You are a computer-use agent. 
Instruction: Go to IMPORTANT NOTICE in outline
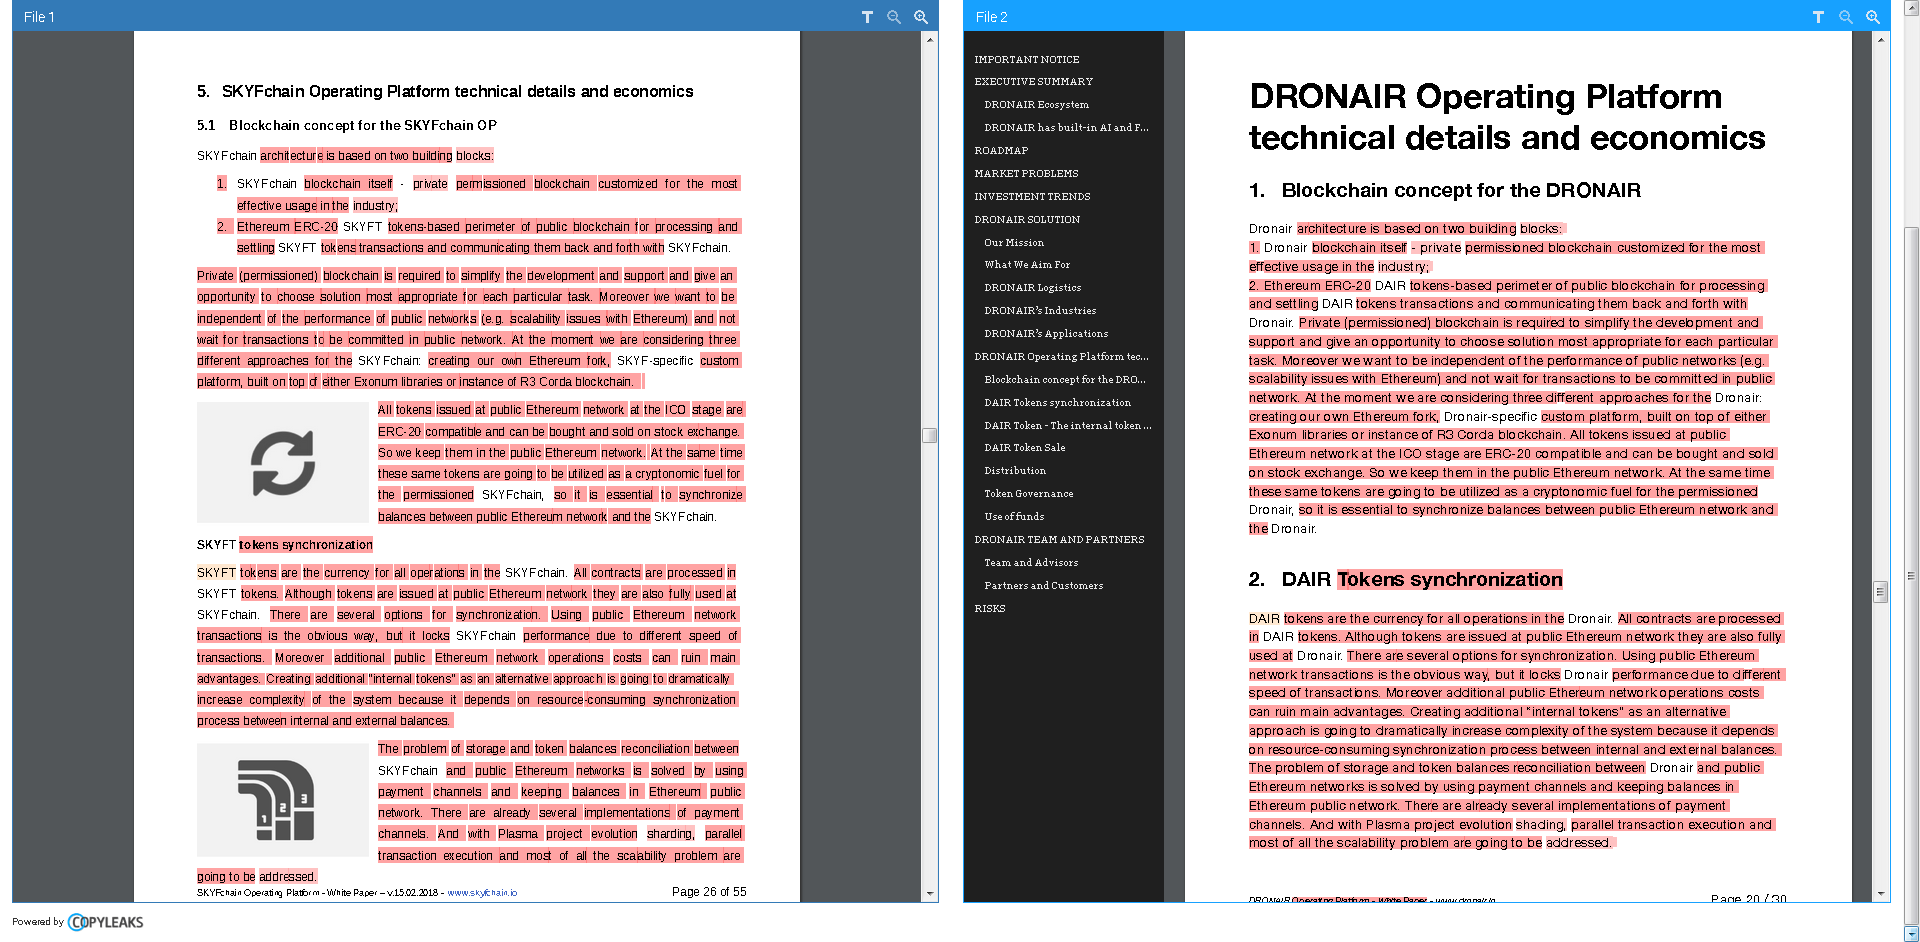(1027, 60)
